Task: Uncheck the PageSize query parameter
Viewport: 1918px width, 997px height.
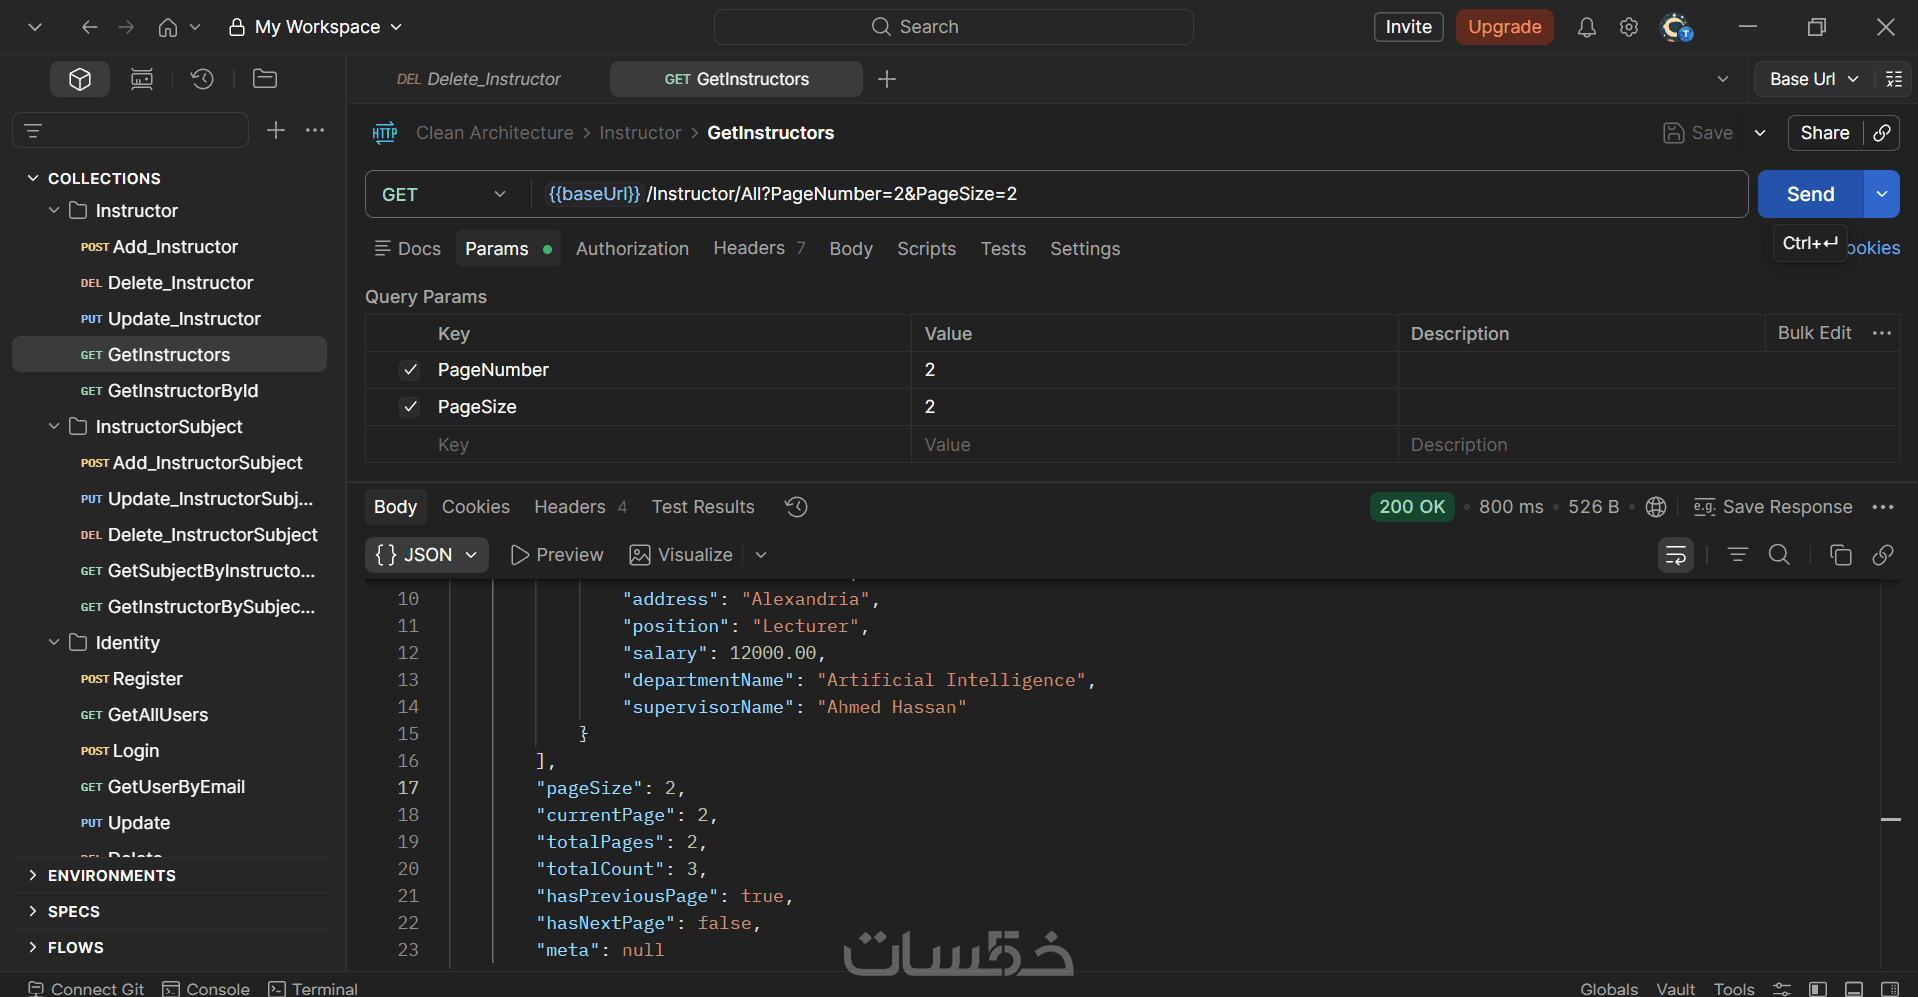Action: (x=410, y=407)
